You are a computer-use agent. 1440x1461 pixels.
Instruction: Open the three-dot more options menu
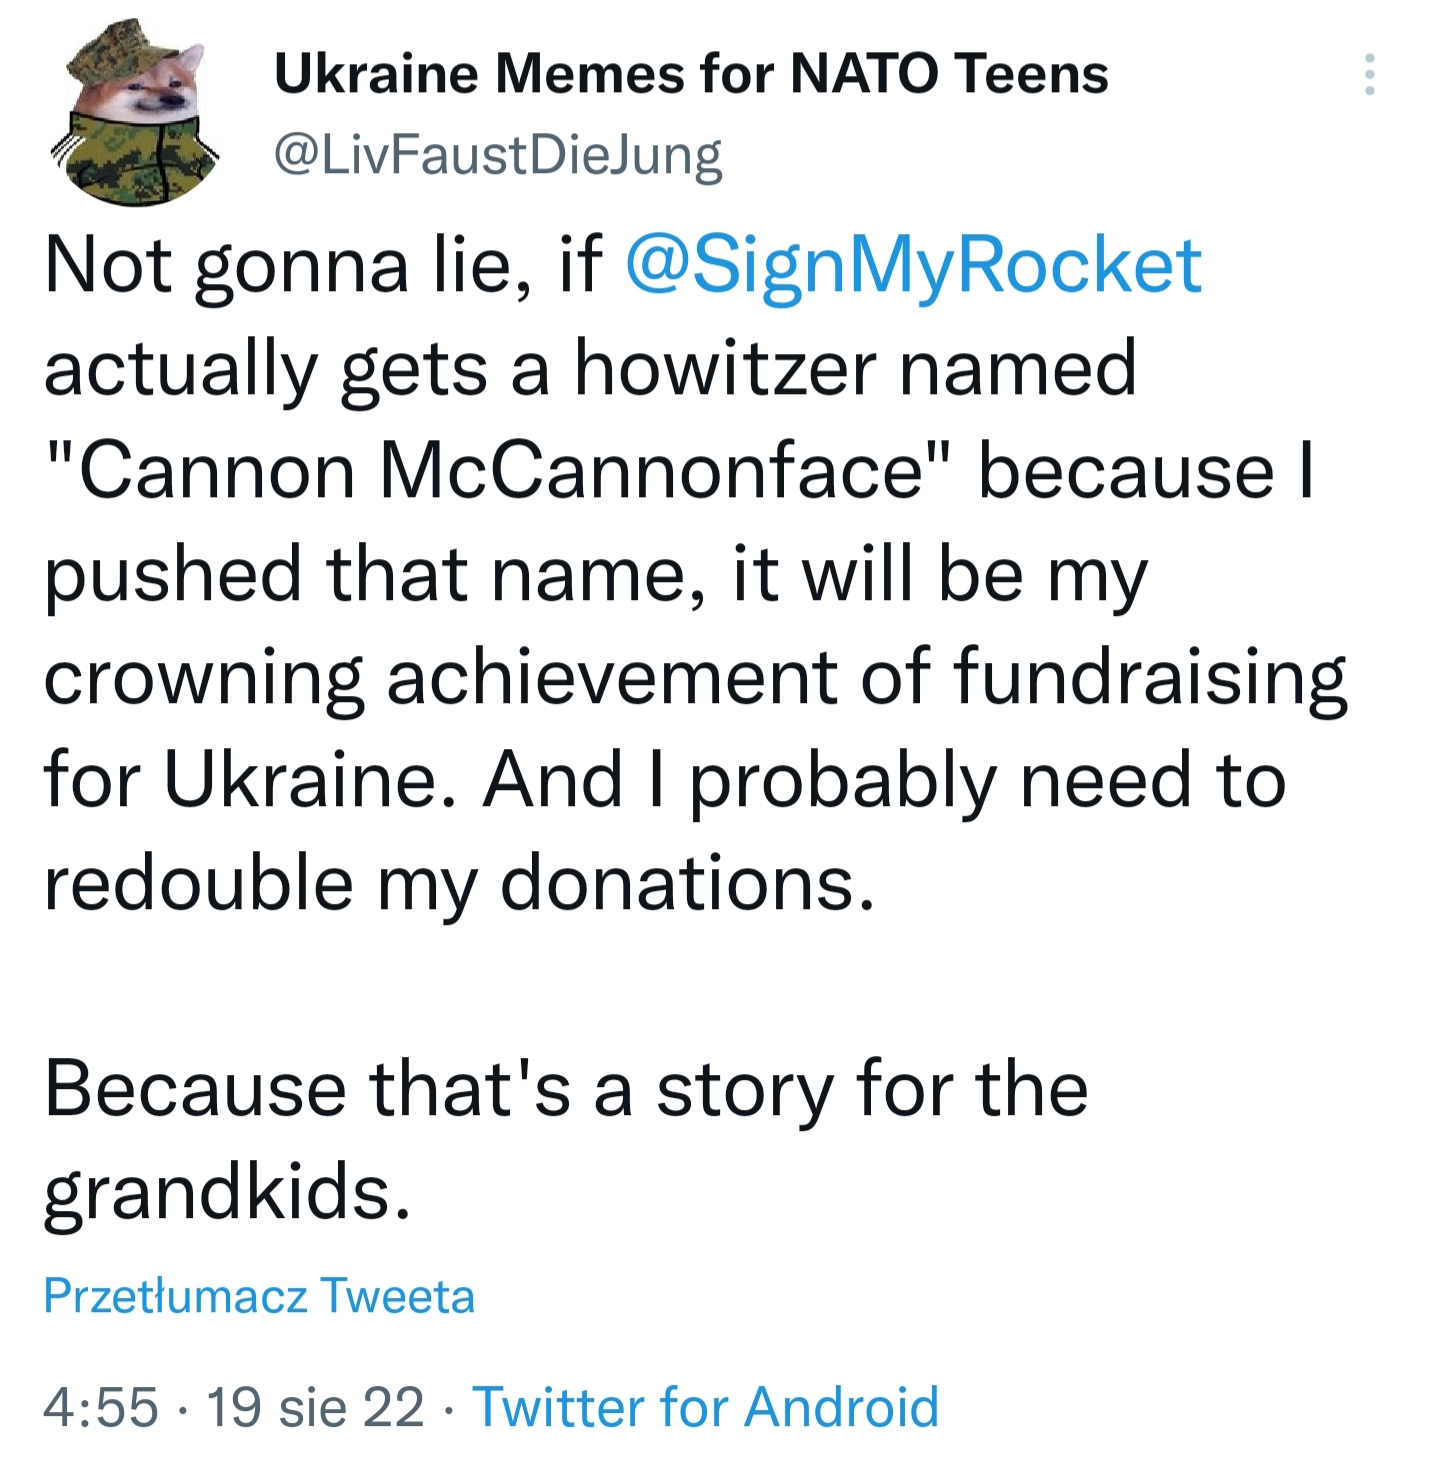coord(1369,75)
